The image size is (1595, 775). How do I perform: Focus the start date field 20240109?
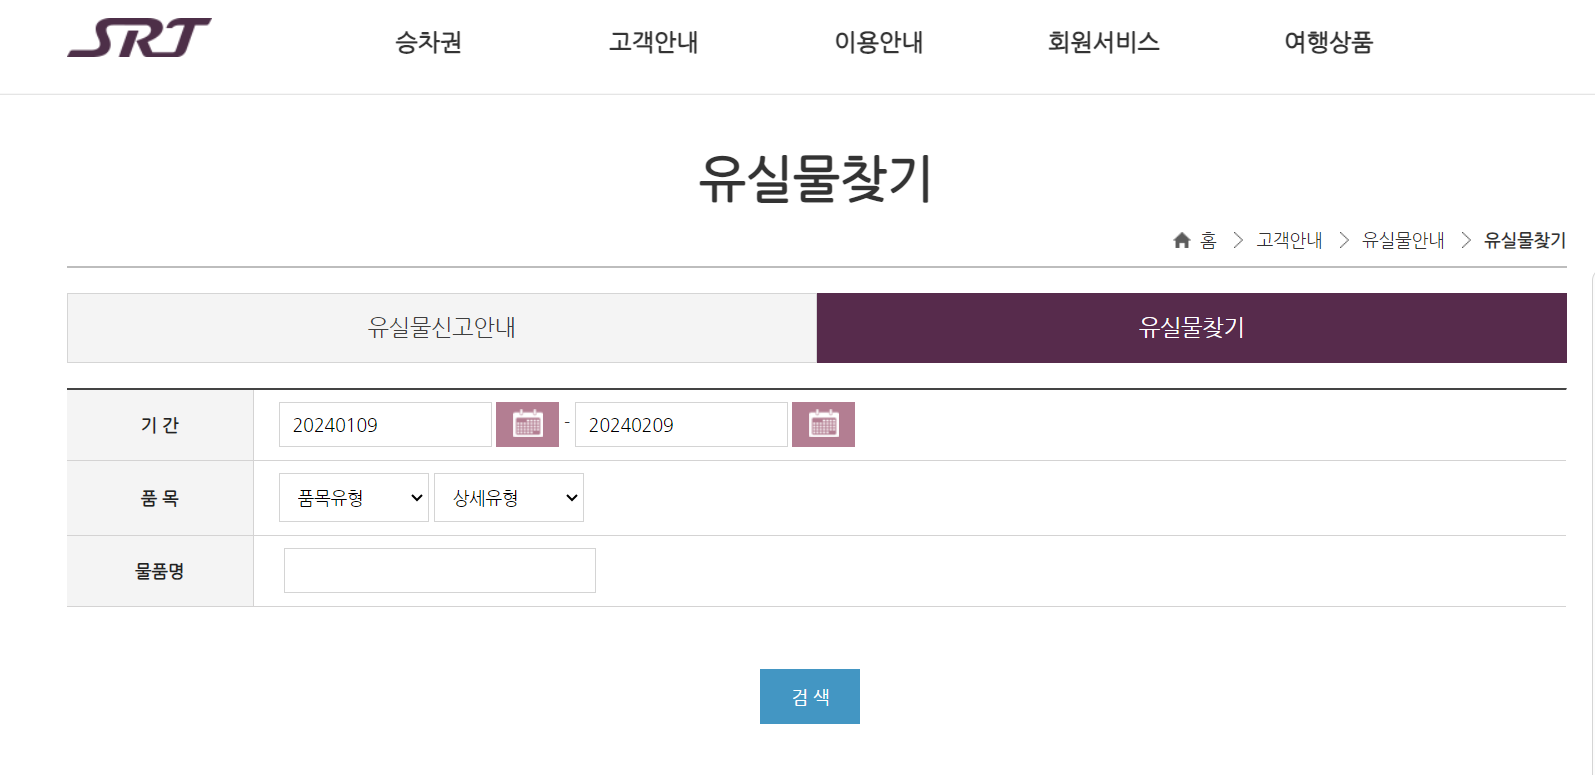385,425
